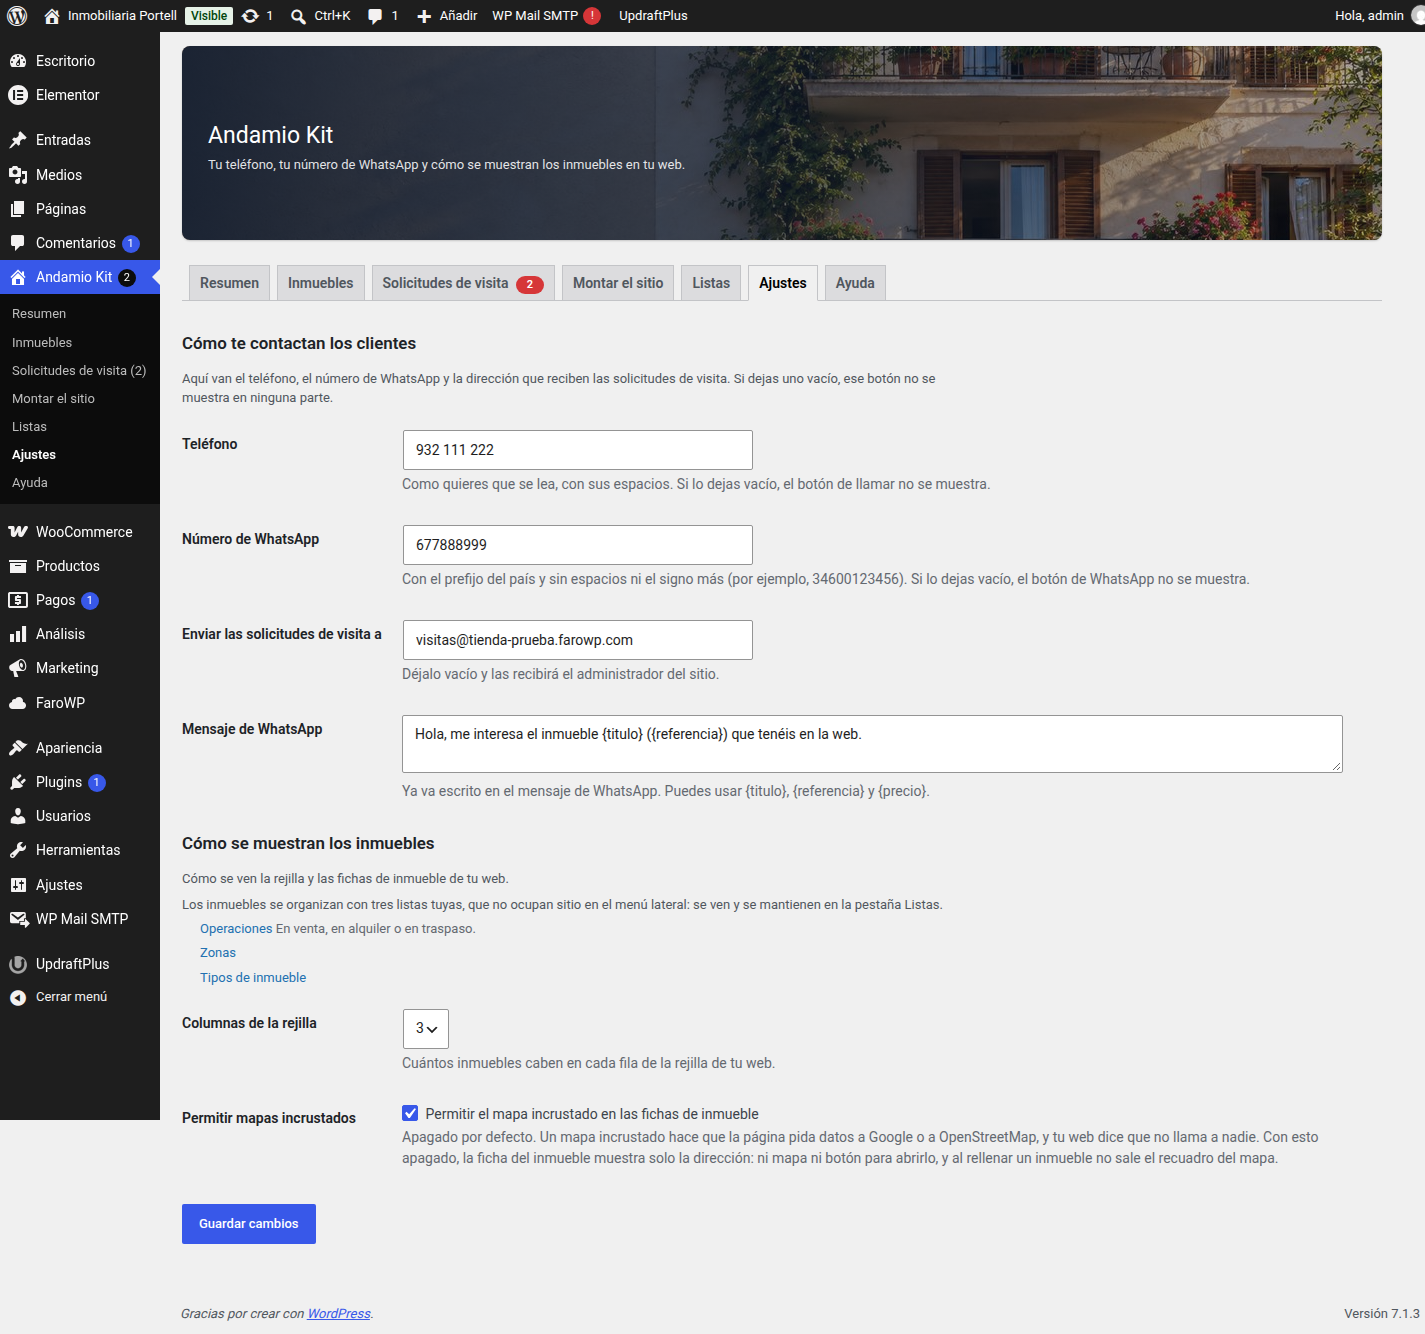Click the Marketing megaphone icon

[x=18, y=668]
